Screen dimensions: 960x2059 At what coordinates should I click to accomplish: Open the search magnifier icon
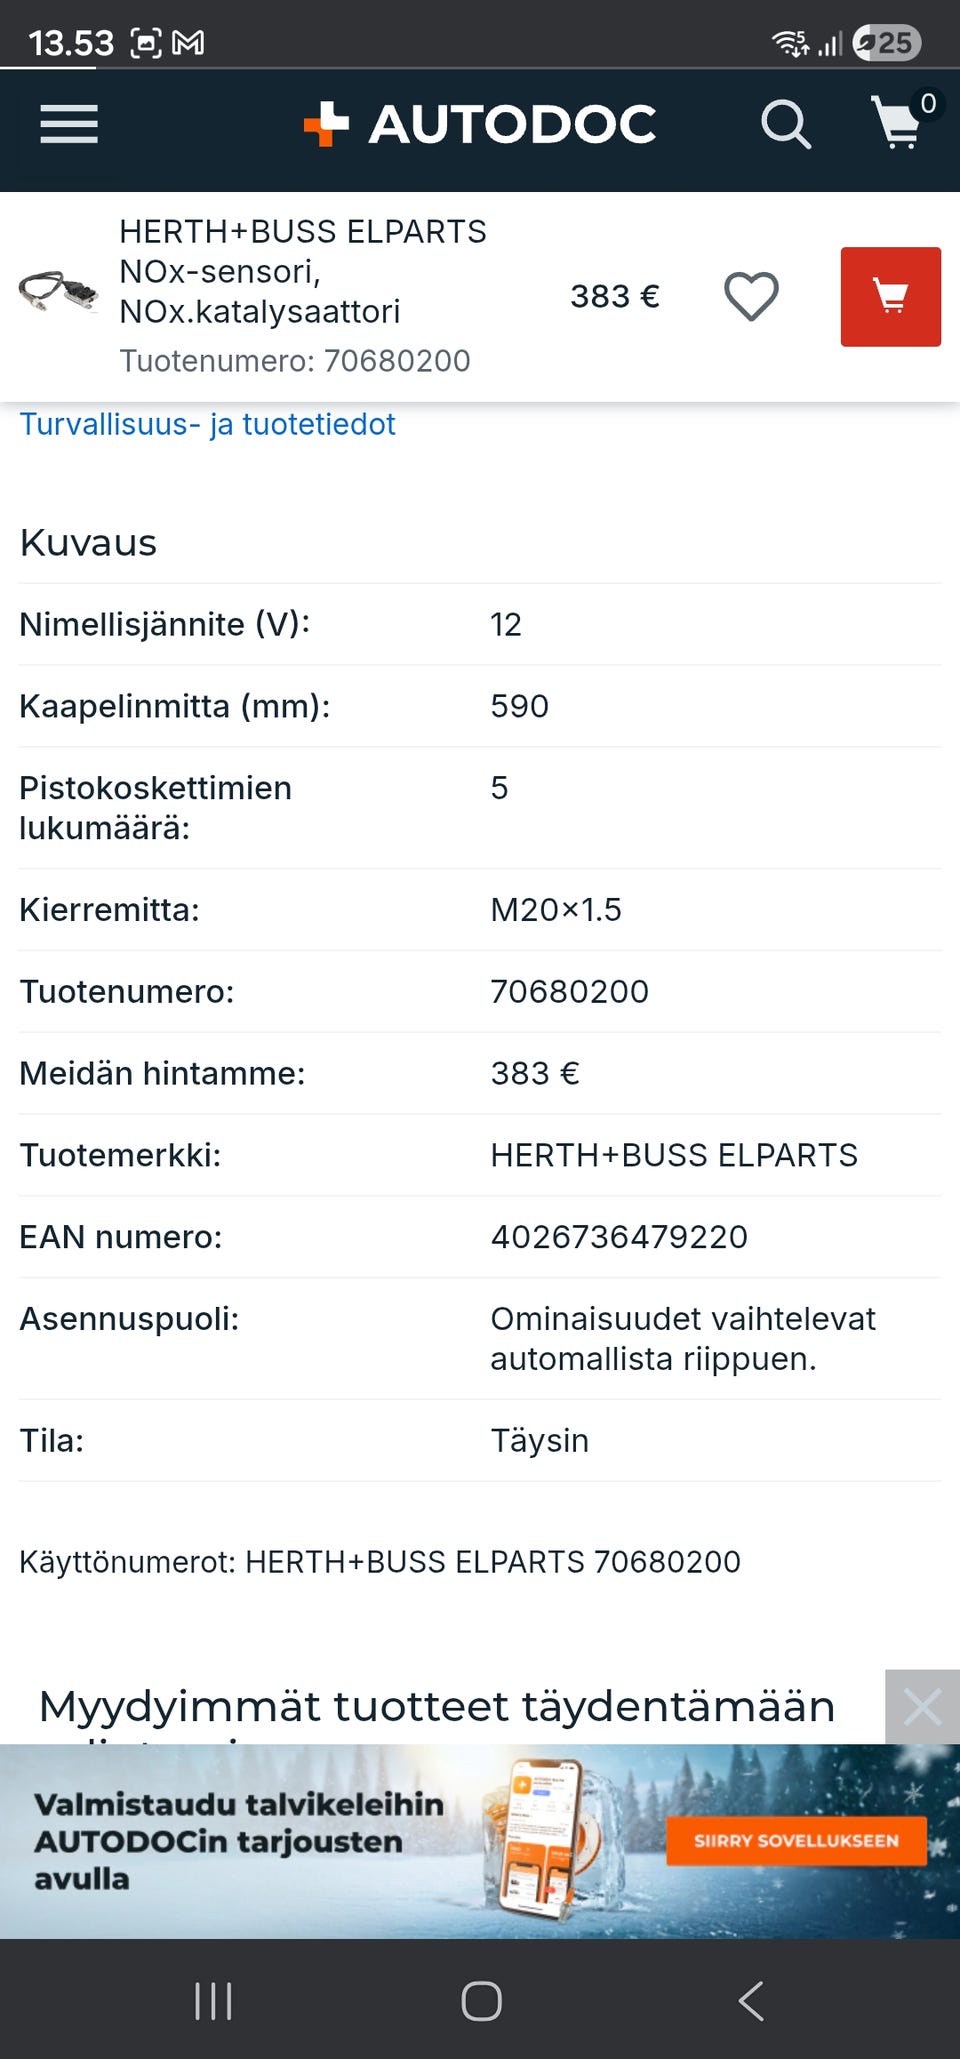[x=785, y=125]
